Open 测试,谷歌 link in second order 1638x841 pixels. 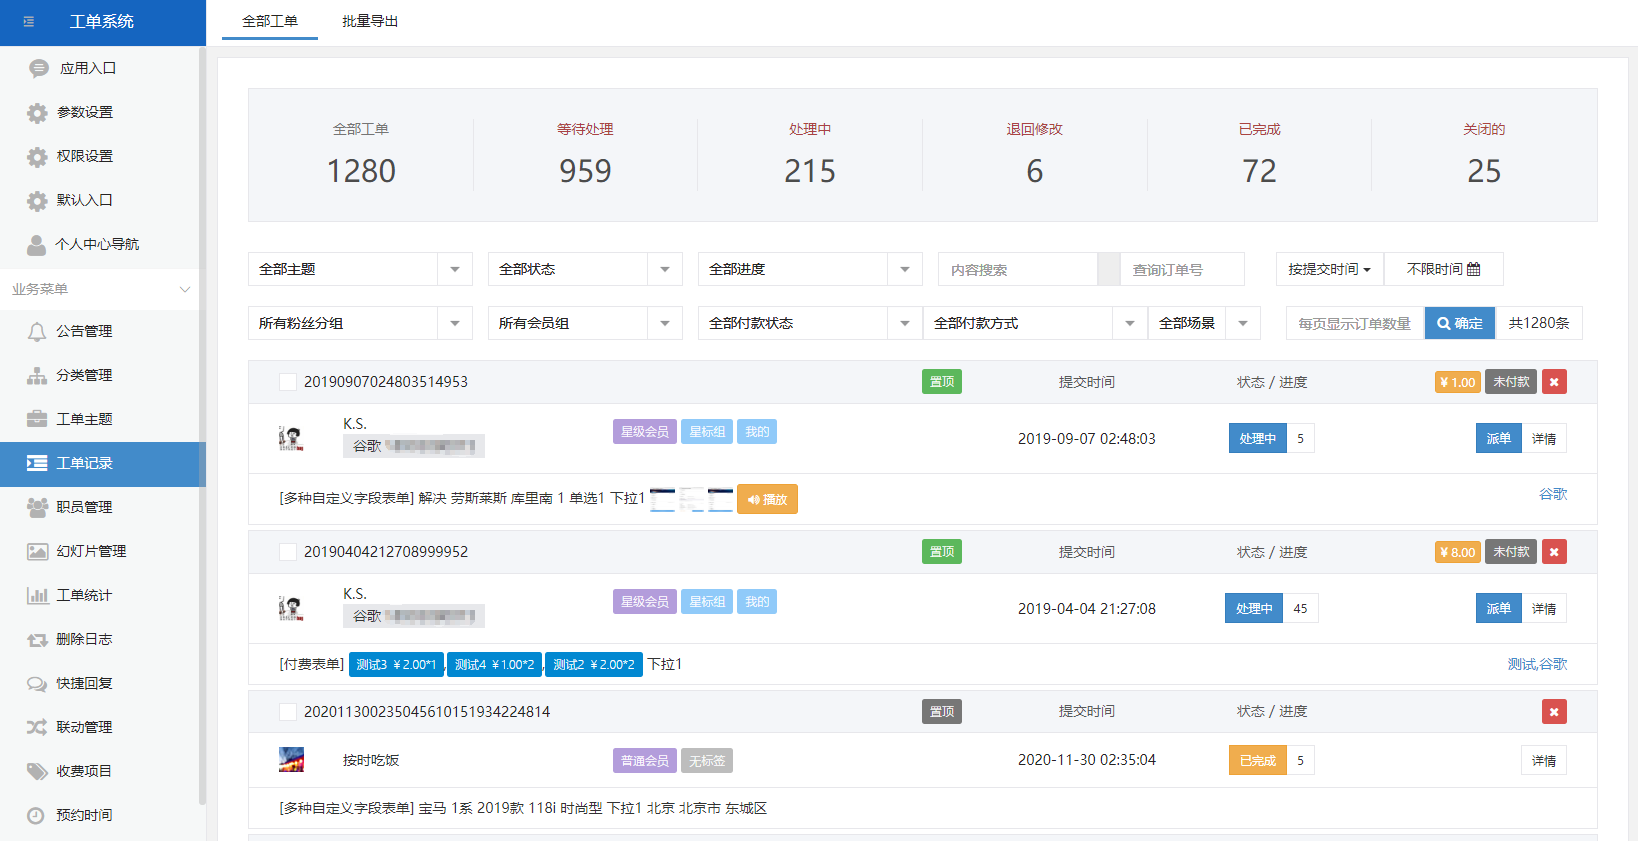(1537, 664)
